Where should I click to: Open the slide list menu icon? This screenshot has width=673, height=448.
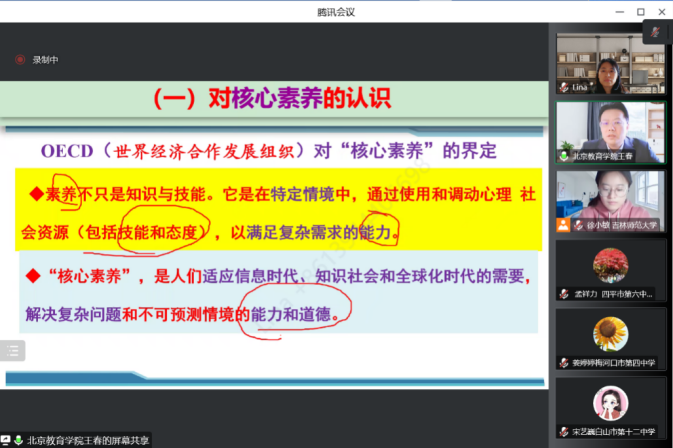(13, 350)
